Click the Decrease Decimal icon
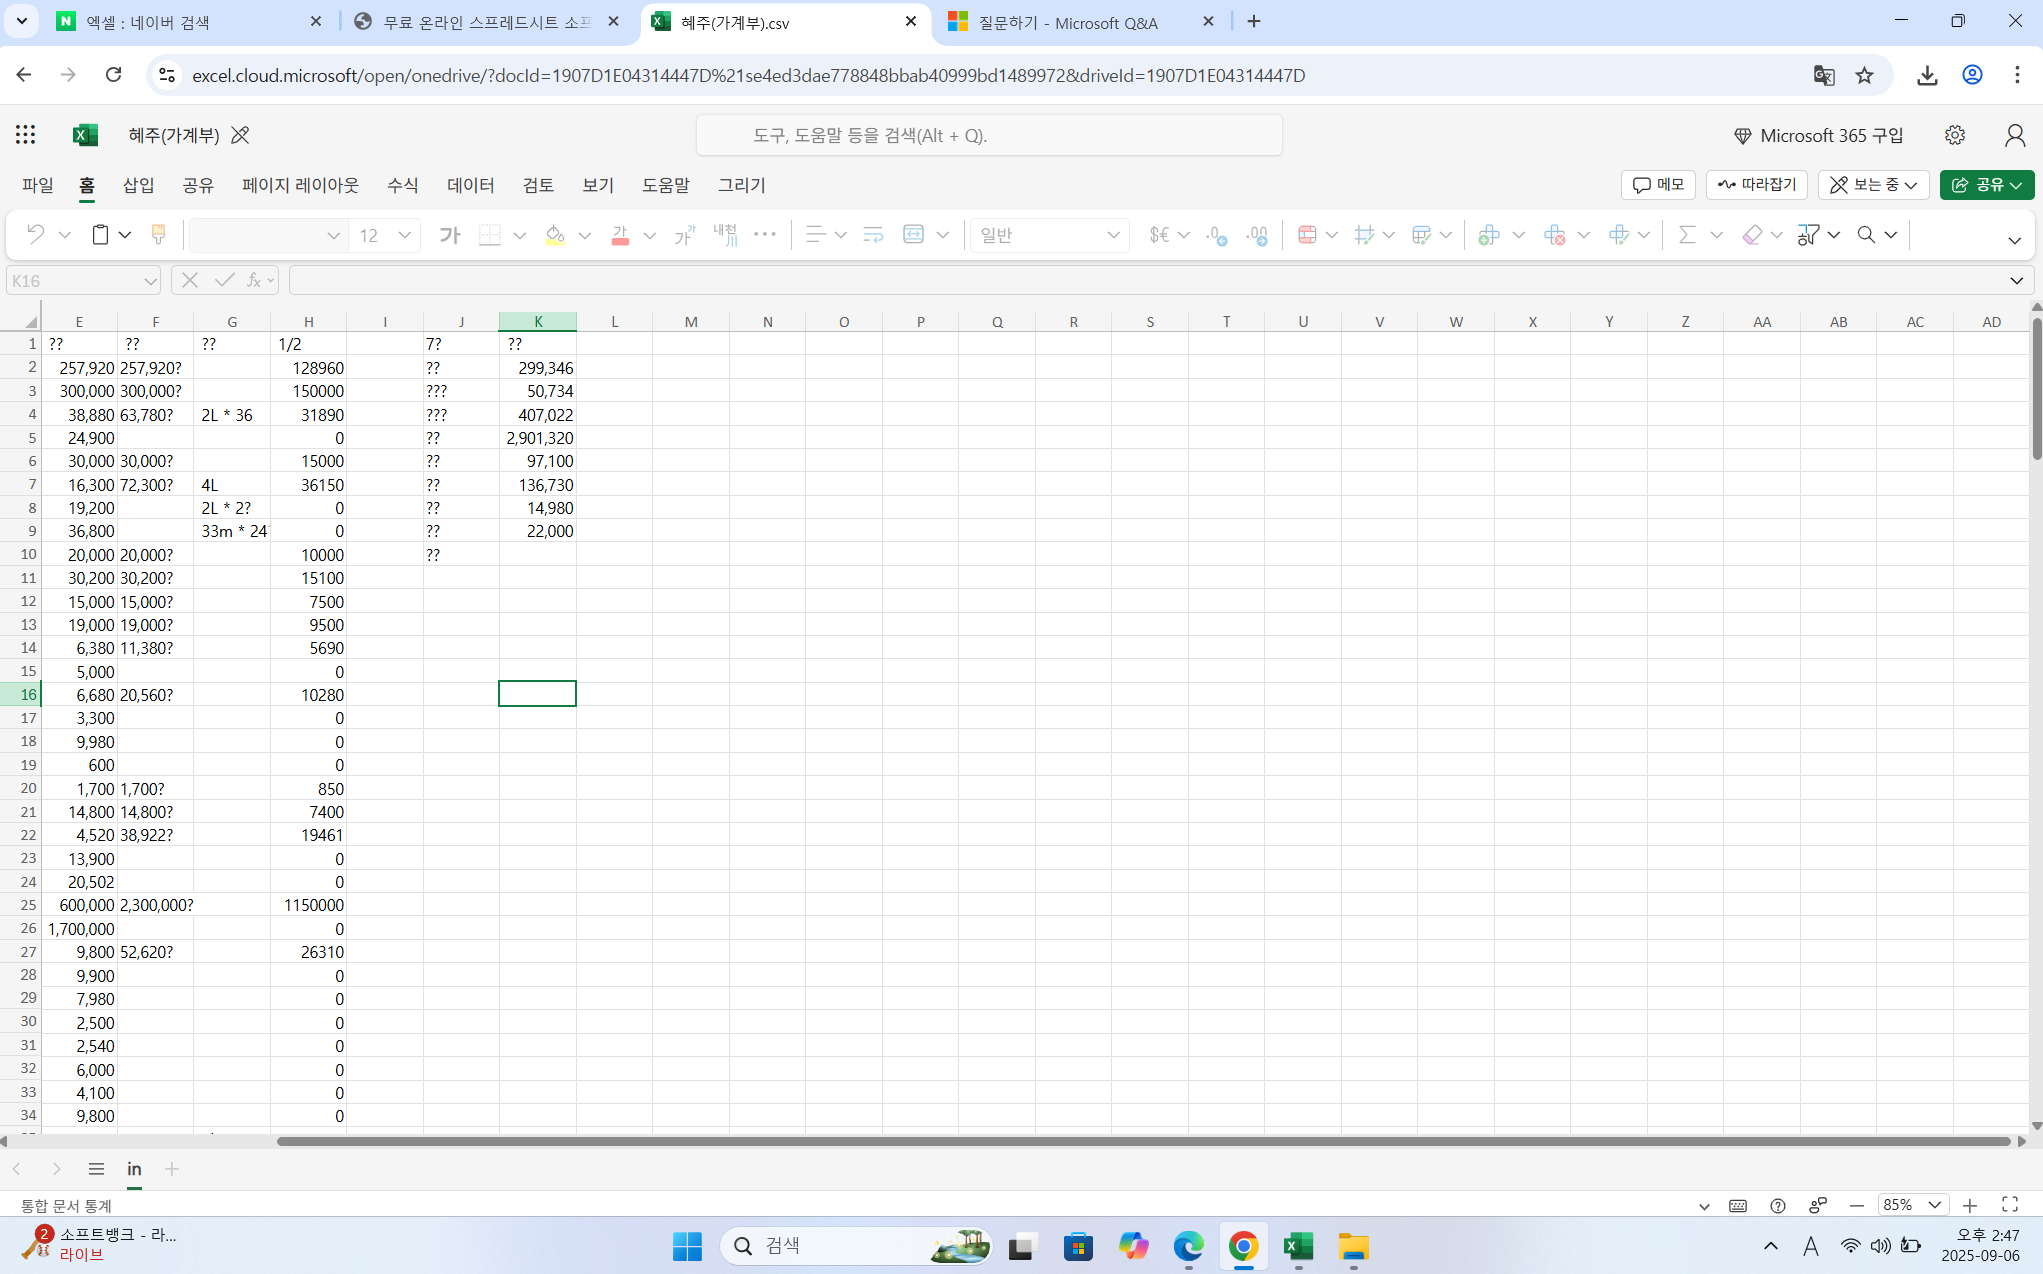The image size is (2043, 1274). point(1216,235)
